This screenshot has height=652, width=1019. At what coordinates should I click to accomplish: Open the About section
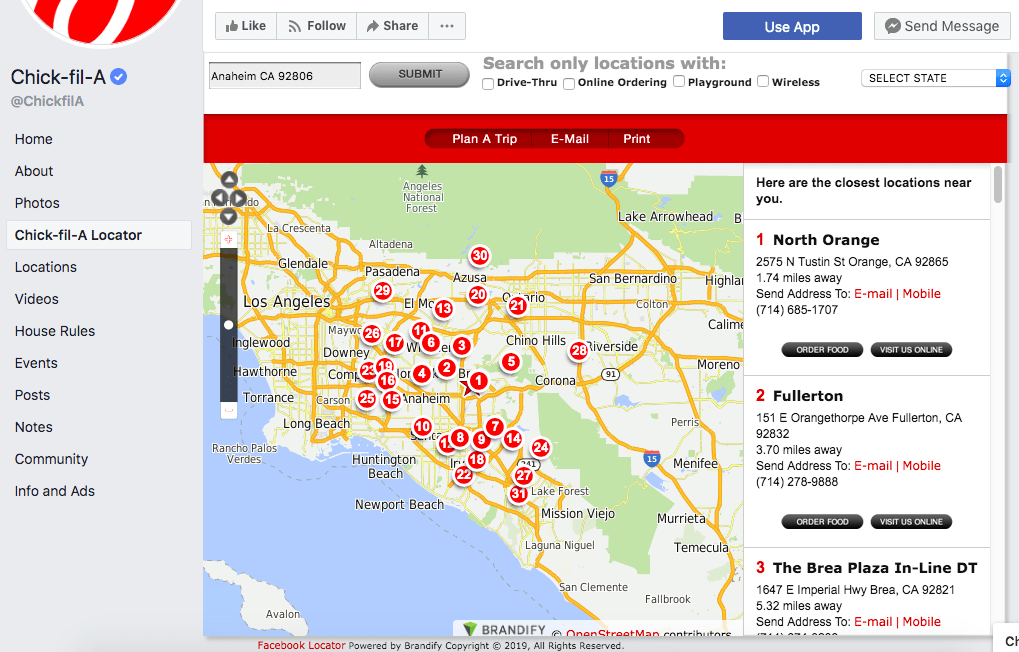pyautogui.click(x=34, y=171)
